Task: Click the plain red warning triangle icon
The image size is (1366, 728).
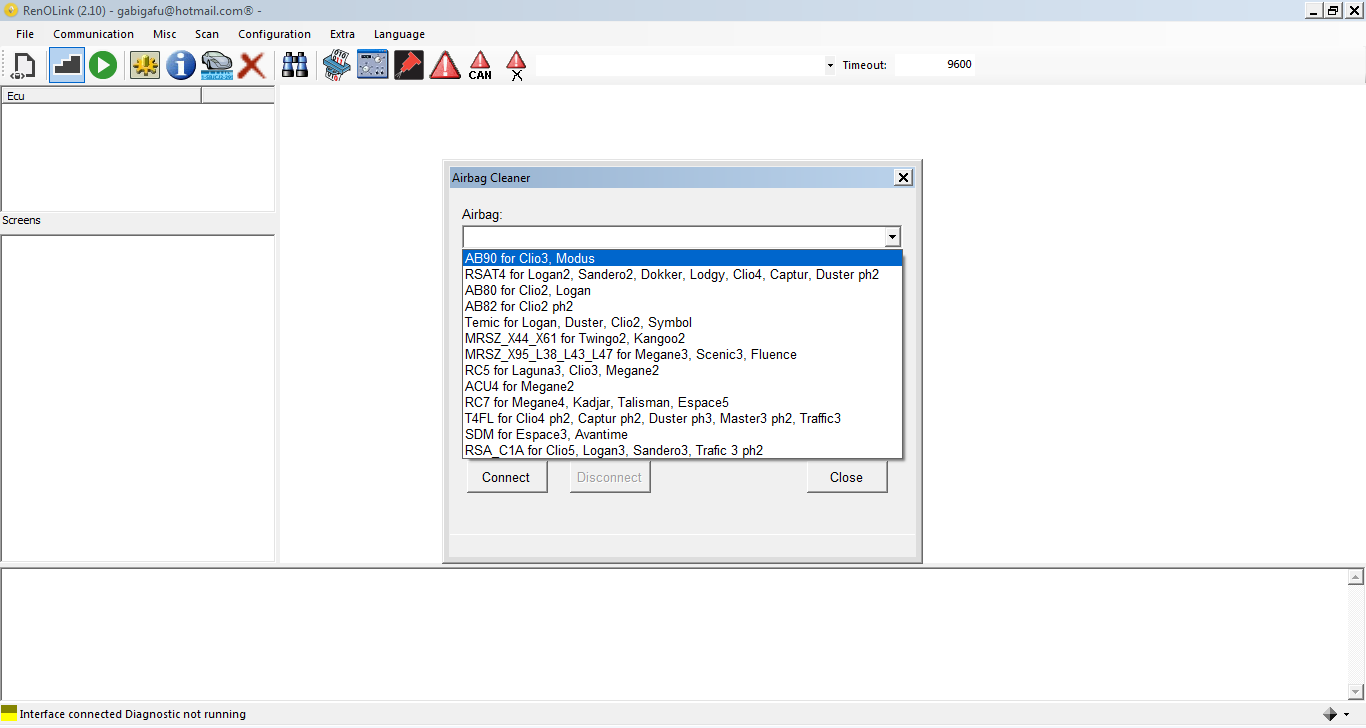Action: 445,66
